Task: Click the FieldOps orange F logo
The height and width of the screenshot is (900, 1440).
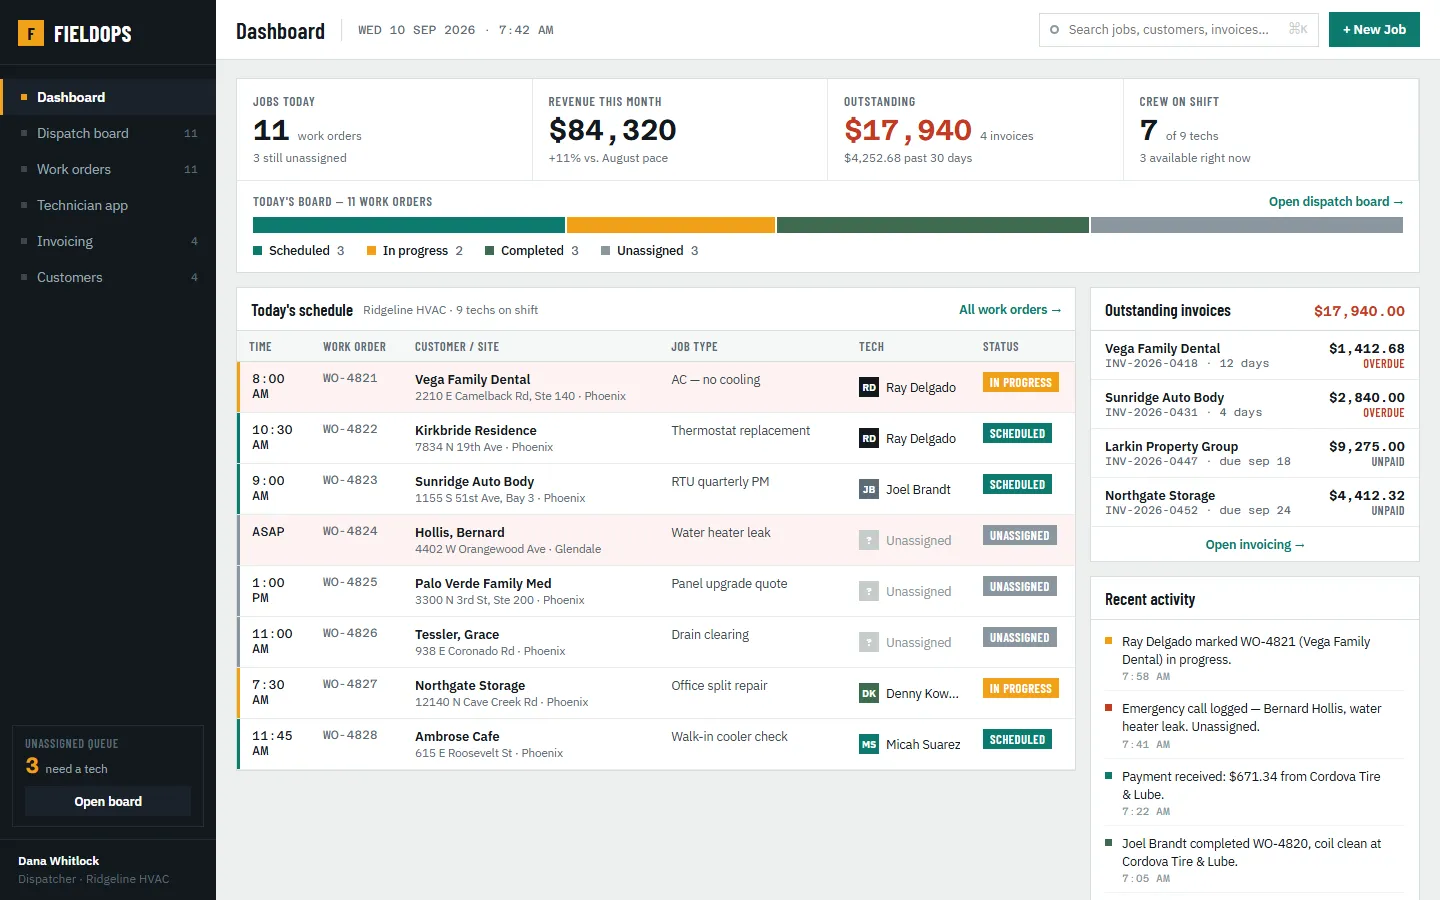Action: click(x=31, y=33)
